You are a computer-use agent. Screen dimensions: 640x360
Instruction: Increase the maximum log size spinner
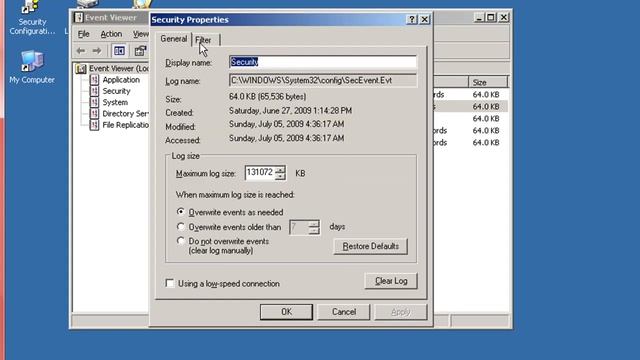(x=280, y=169)
